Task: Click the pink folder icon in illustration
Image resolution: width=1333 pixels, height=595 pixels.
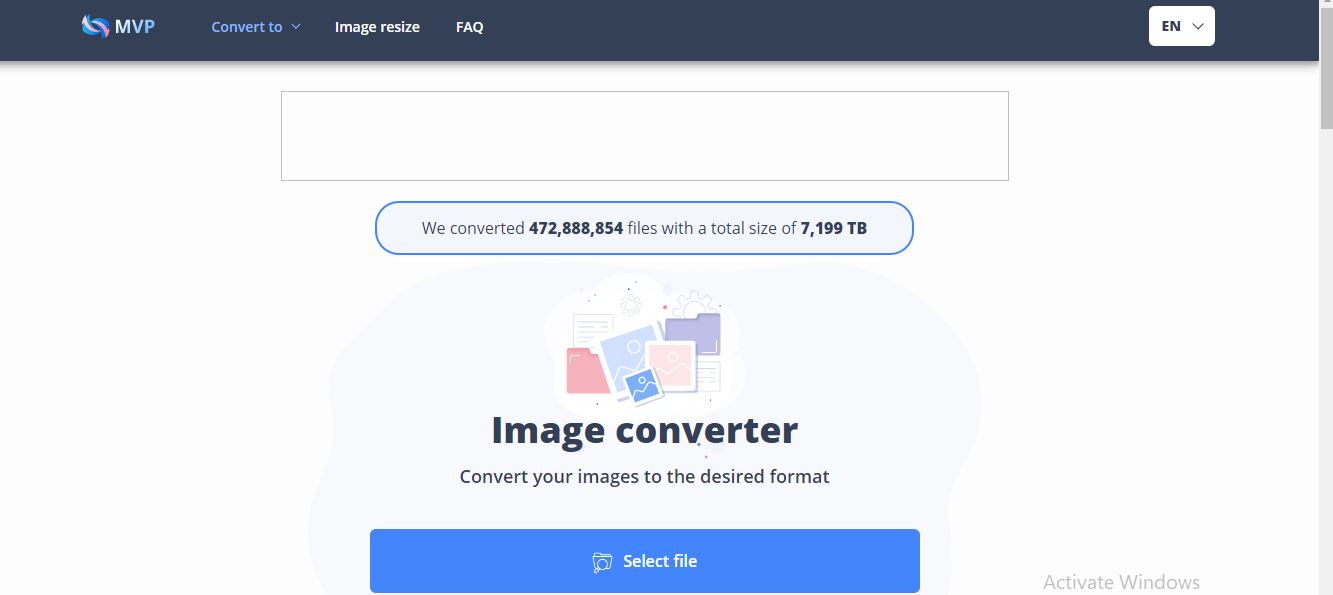Action: click(x=588, y=370)
